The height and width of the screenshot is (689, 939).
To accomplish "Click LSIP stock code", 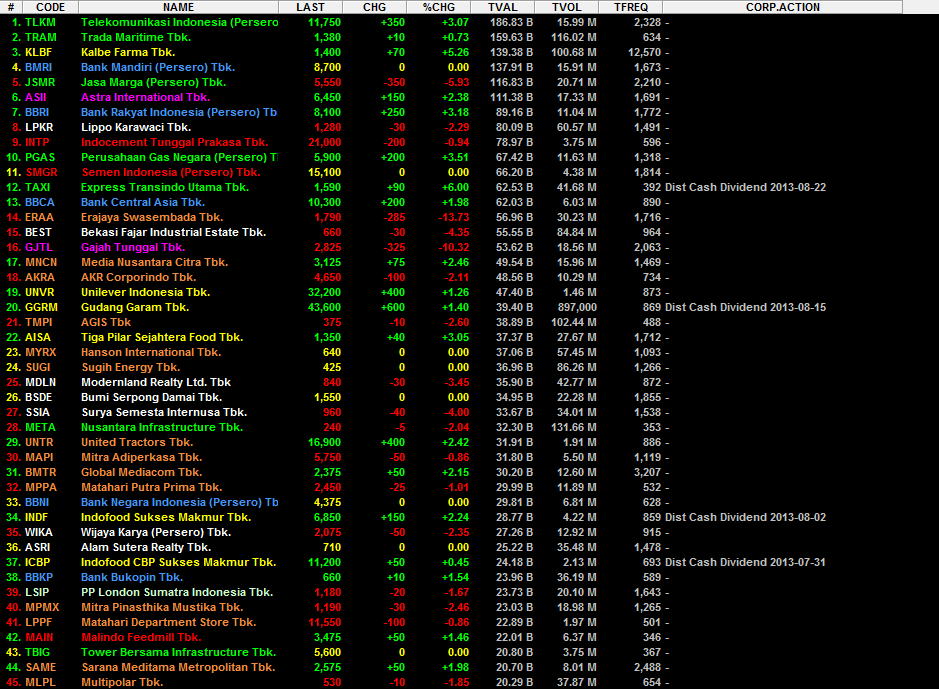I will (37, 592).
